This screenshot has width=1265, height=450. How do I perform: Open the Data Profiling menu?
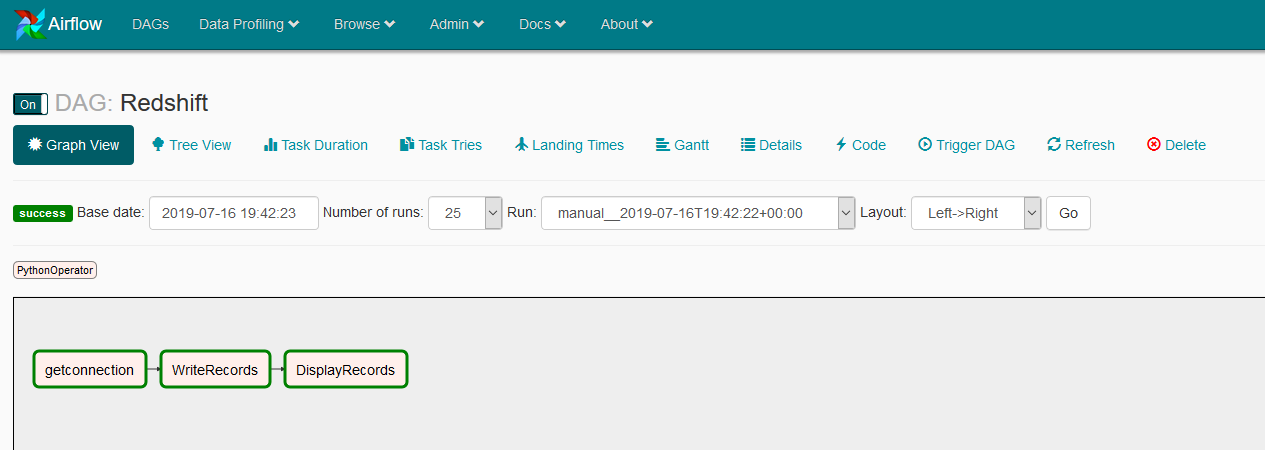(249, 24)
